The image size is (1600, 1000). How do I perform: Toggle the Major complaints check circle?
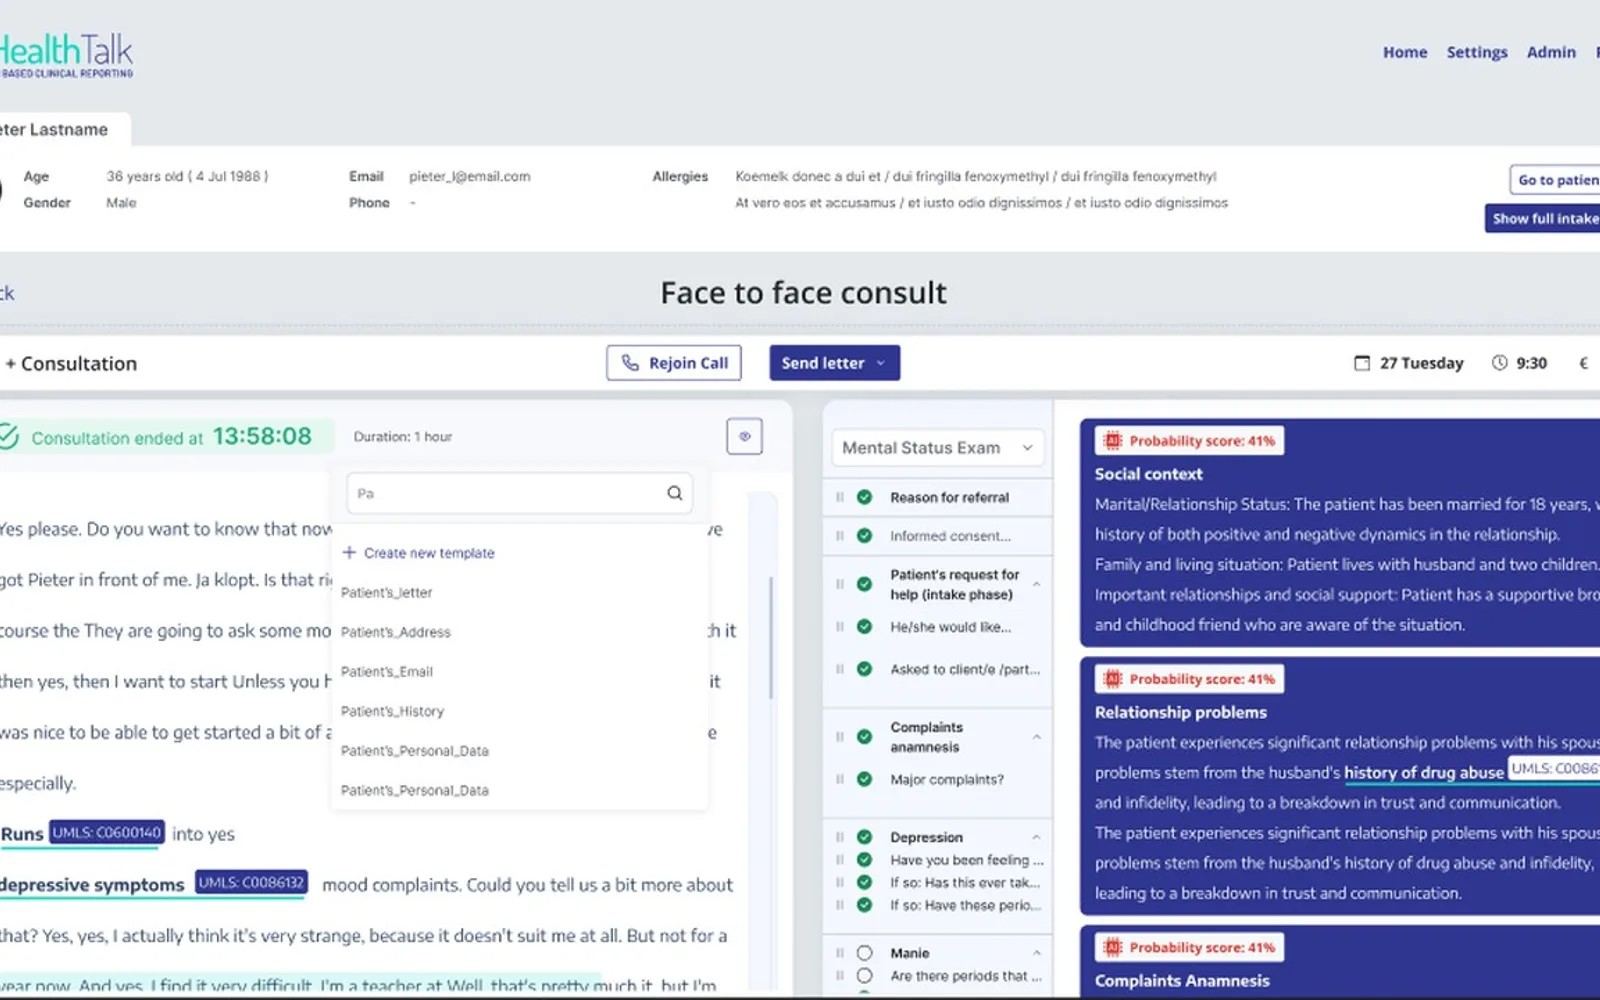(x=865, y=779)
